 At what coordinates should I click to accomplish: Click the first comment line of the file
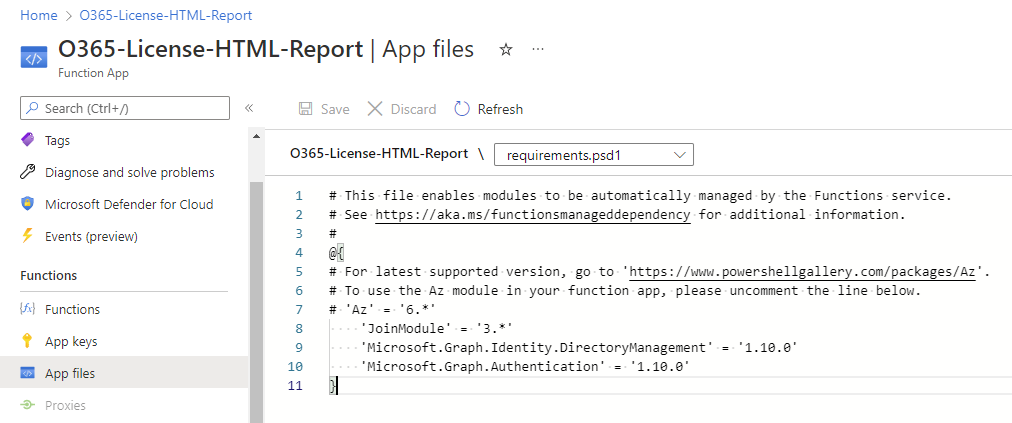tap(640, 196)
